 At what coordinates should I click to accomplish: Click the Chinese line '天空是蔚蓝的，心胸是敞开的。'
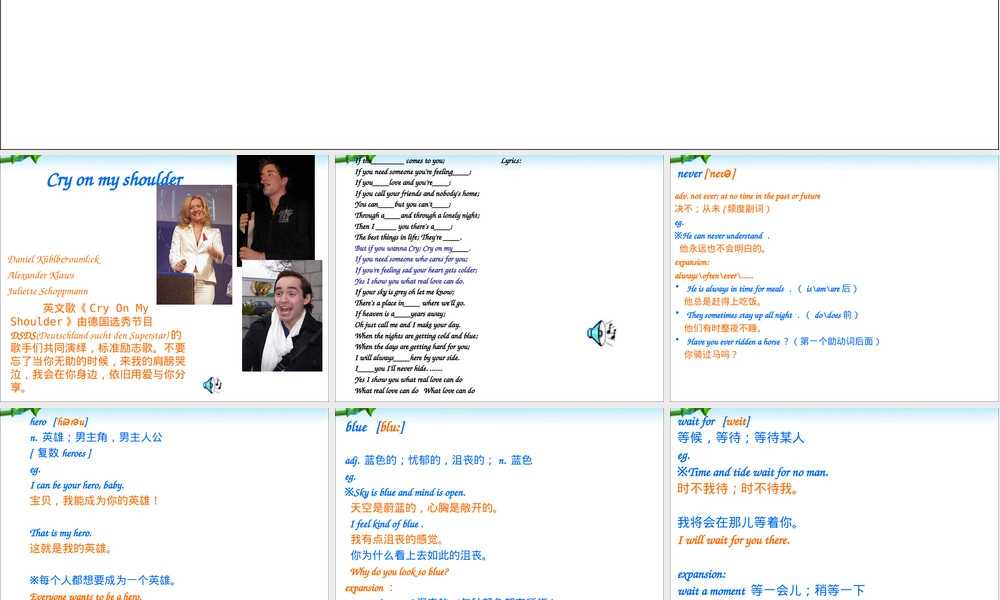click(x=425, y=508)
